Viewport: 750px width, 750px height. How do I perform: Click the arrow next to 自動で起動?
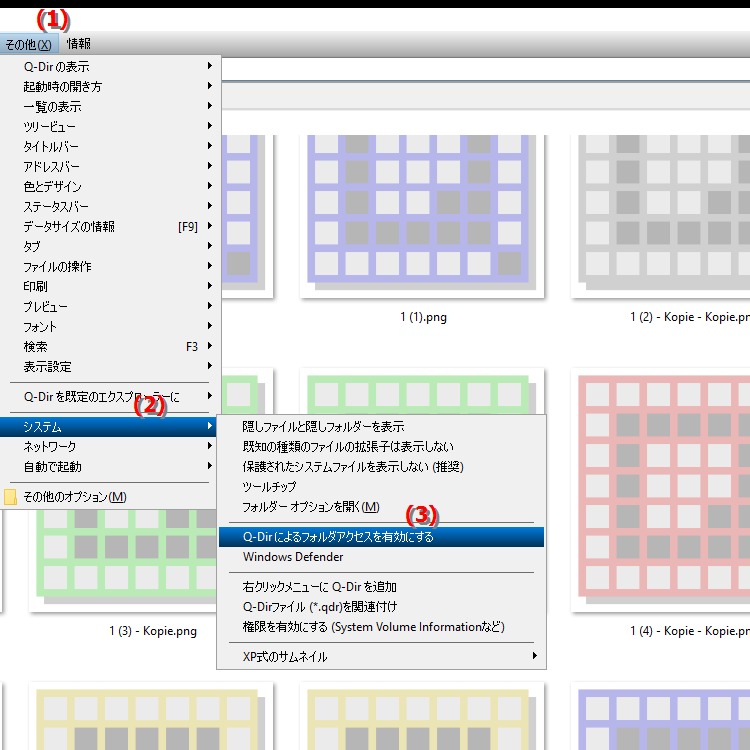210,466
